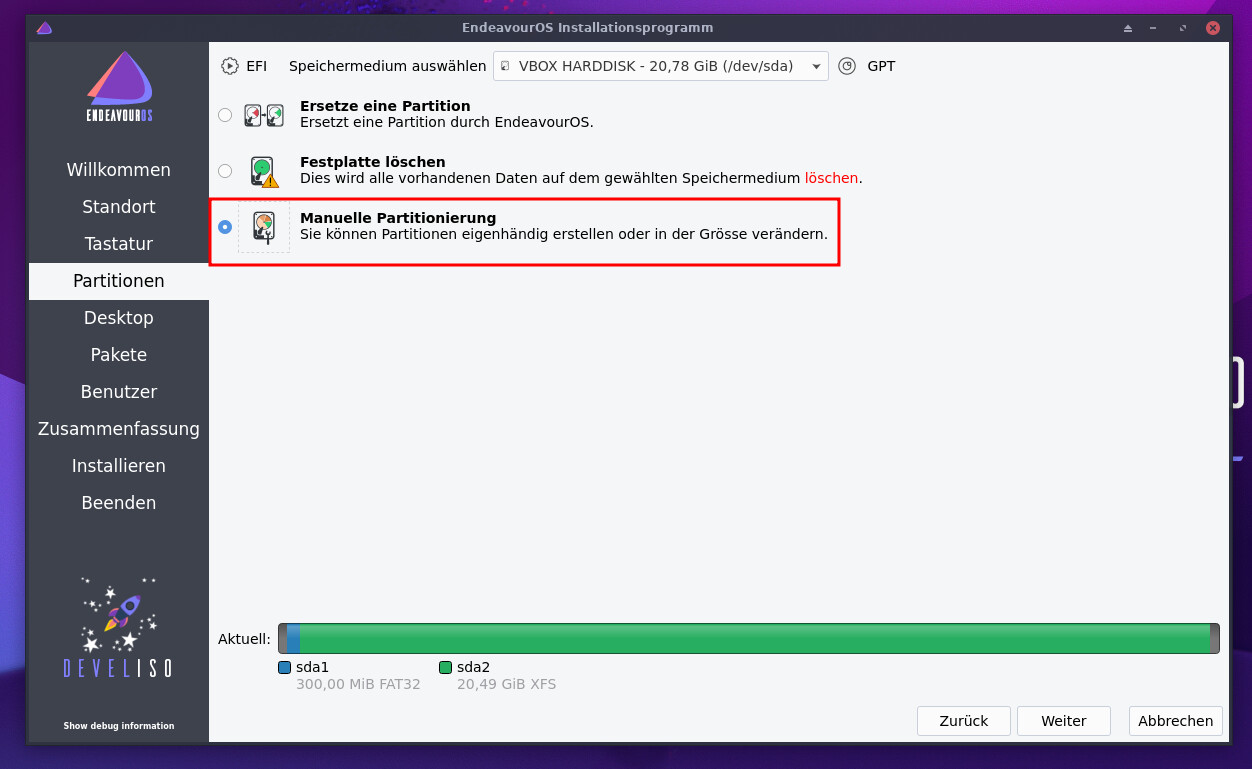The image size is (1252, 769).
Task: Maximize the installer window
Action: point(1185,28)
